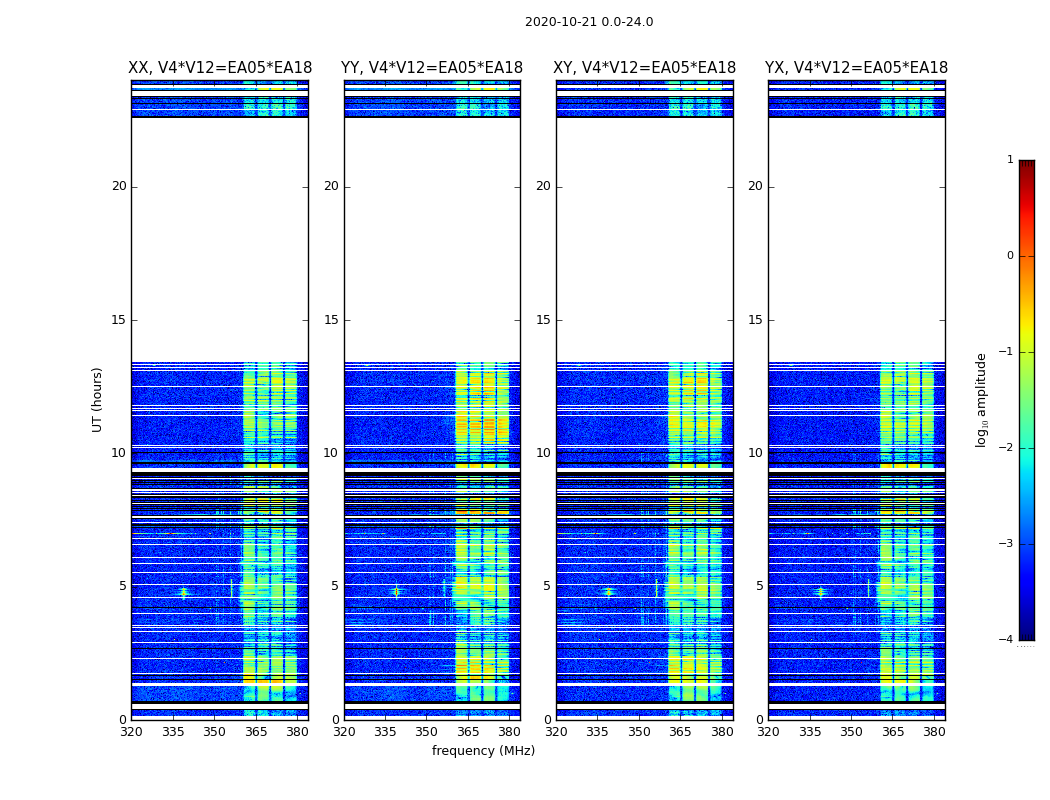This screenshot has height=800, width=1050.
Task: Click the bright 338 MHz spot in YX panel
Action: (x=821, y=592)
